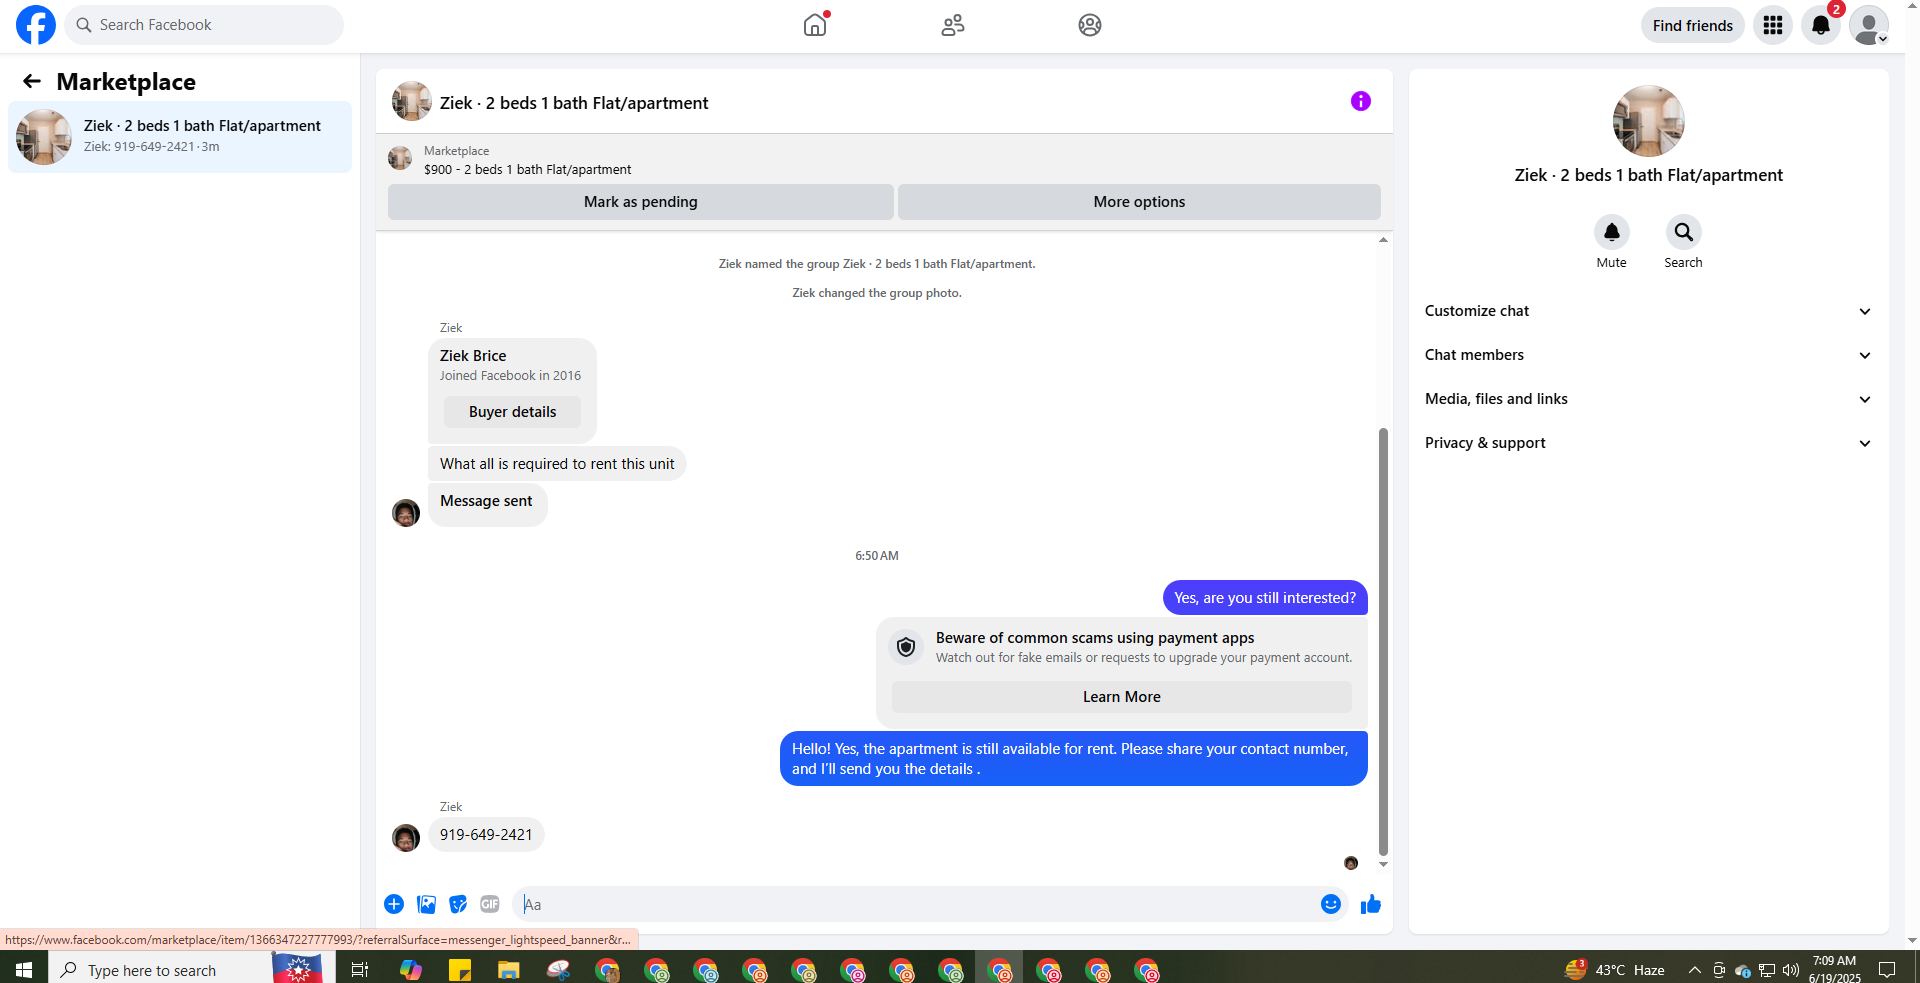The image size is (1920, 983).
Task: Choose a sticker from the sticker icon
Action: click(x=458, y=904)
